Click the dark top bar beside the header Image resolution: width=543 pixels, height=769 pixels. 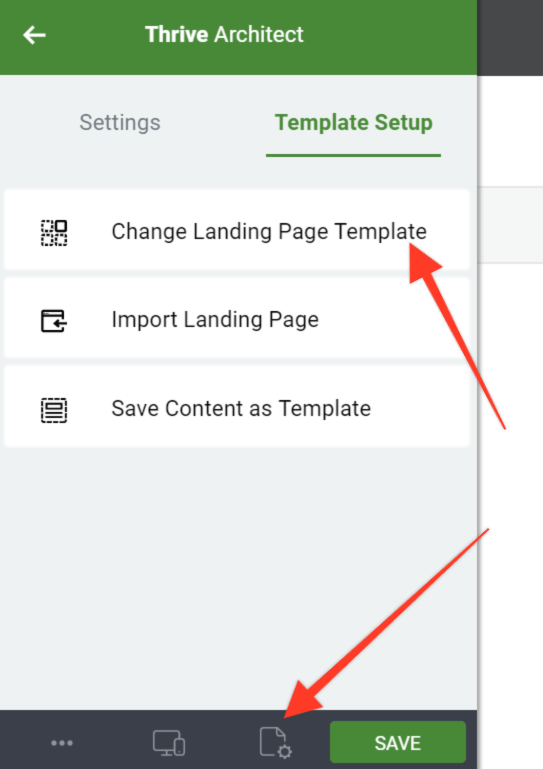pos(510,37)
